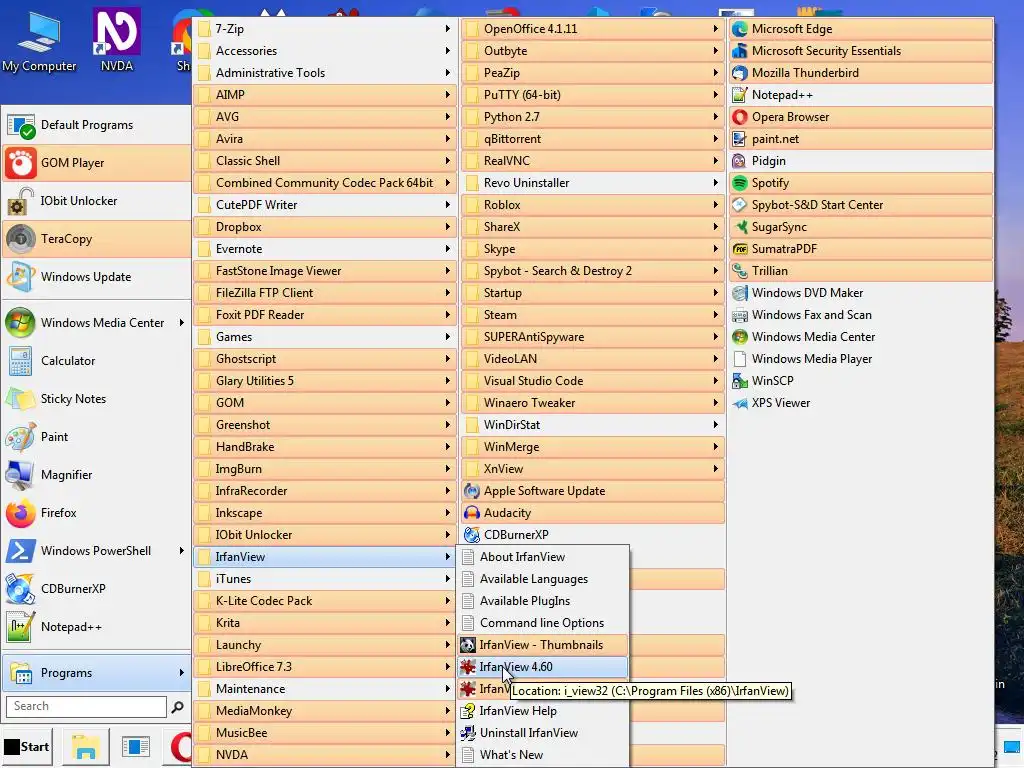Expand the HandBrake folder
Viewport: 1024px width, 768px height.
point(325,447)
